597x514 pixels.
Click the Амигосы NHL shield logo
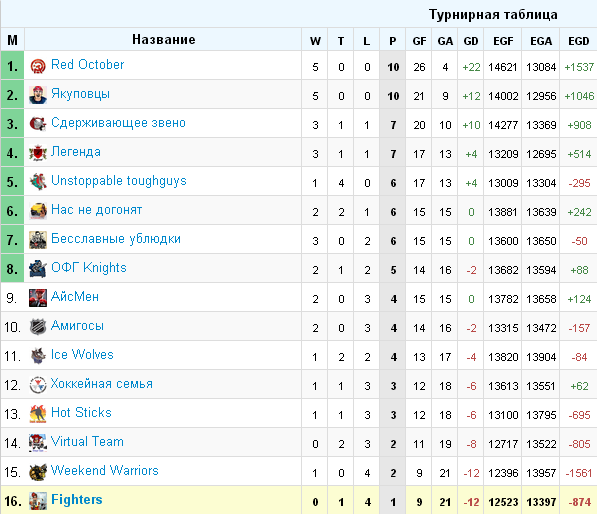point(38,327)
